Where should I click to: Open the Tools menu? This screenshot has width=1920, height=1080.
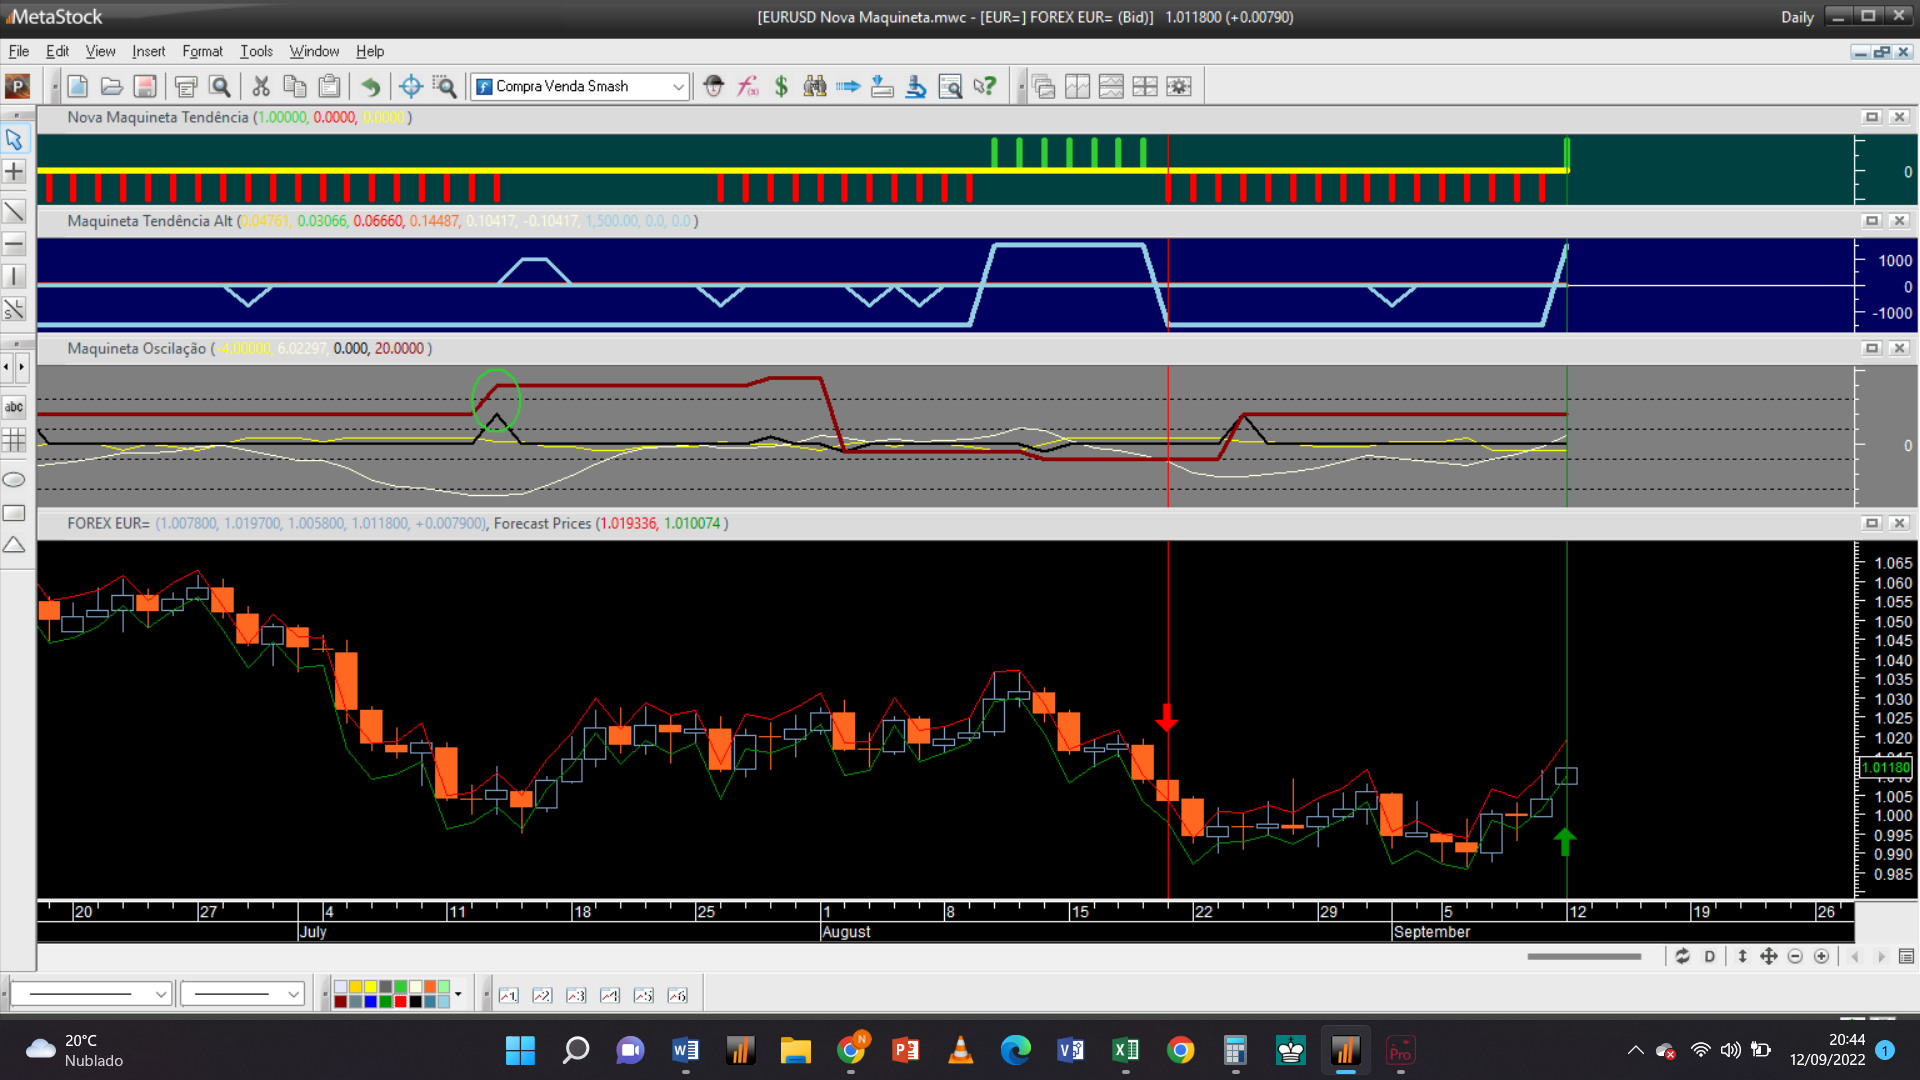pyautogui.click(x=256, y=51)
